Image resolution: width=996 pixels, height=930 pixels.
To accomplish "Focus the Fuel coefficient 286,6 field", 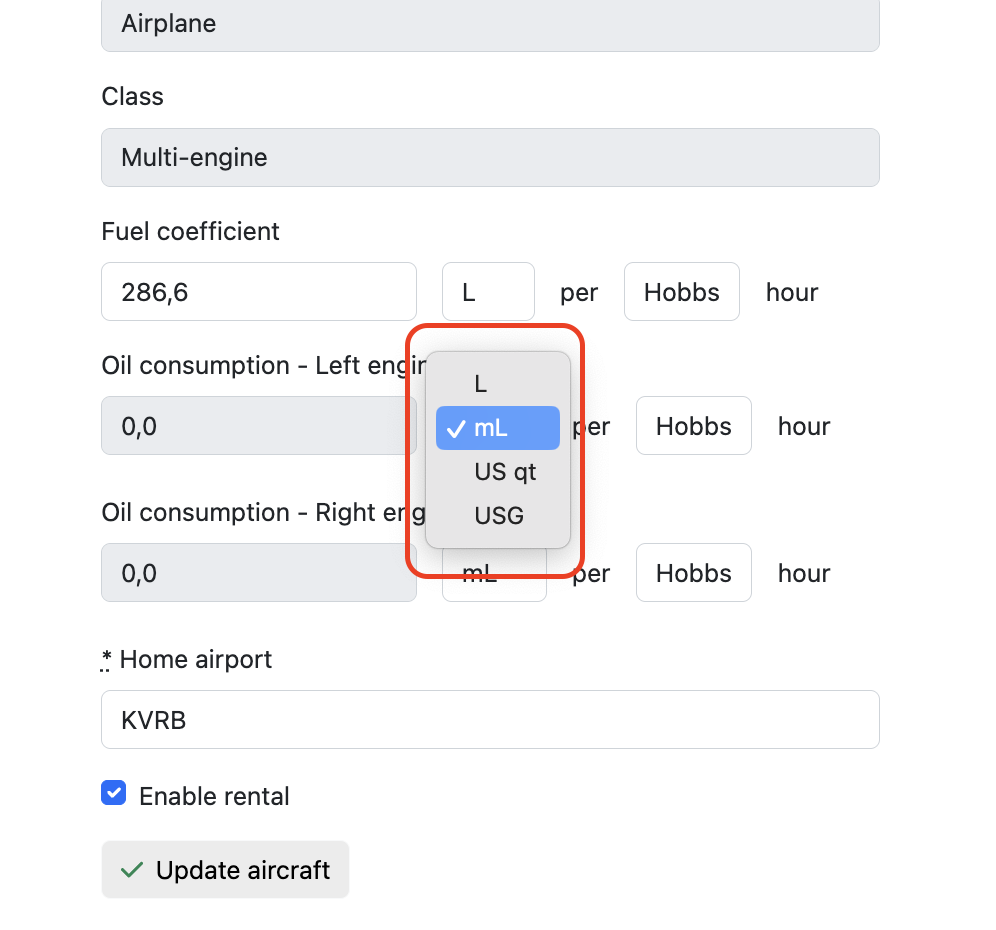I will pyautogui.click(x=259, y=292).
